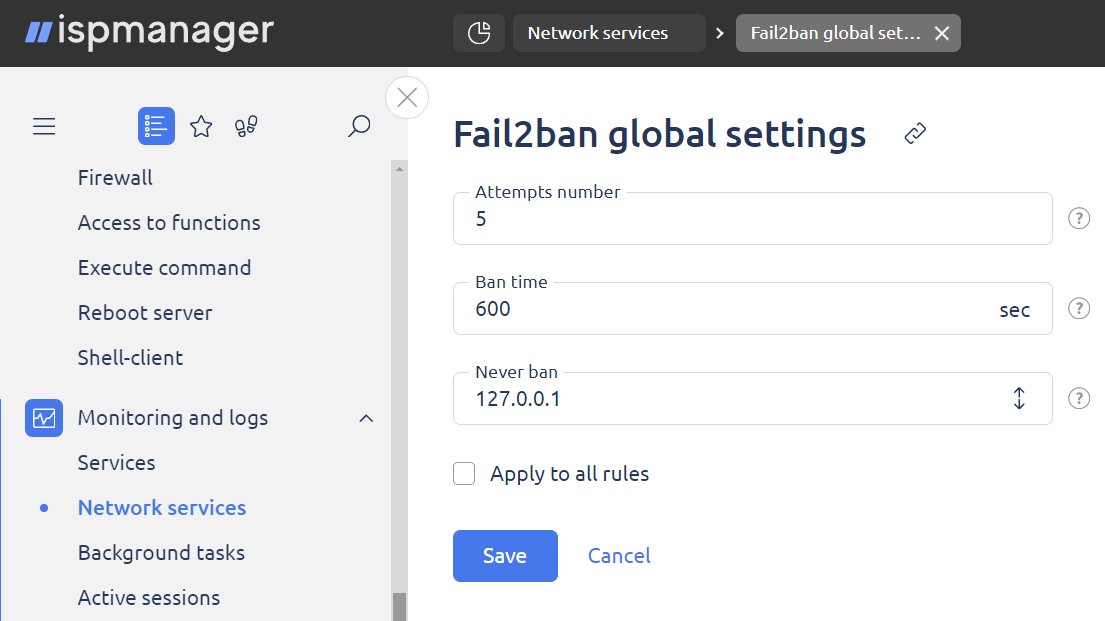
Task: Click the ispmanager logo
Action: click(x=149, y=32)
